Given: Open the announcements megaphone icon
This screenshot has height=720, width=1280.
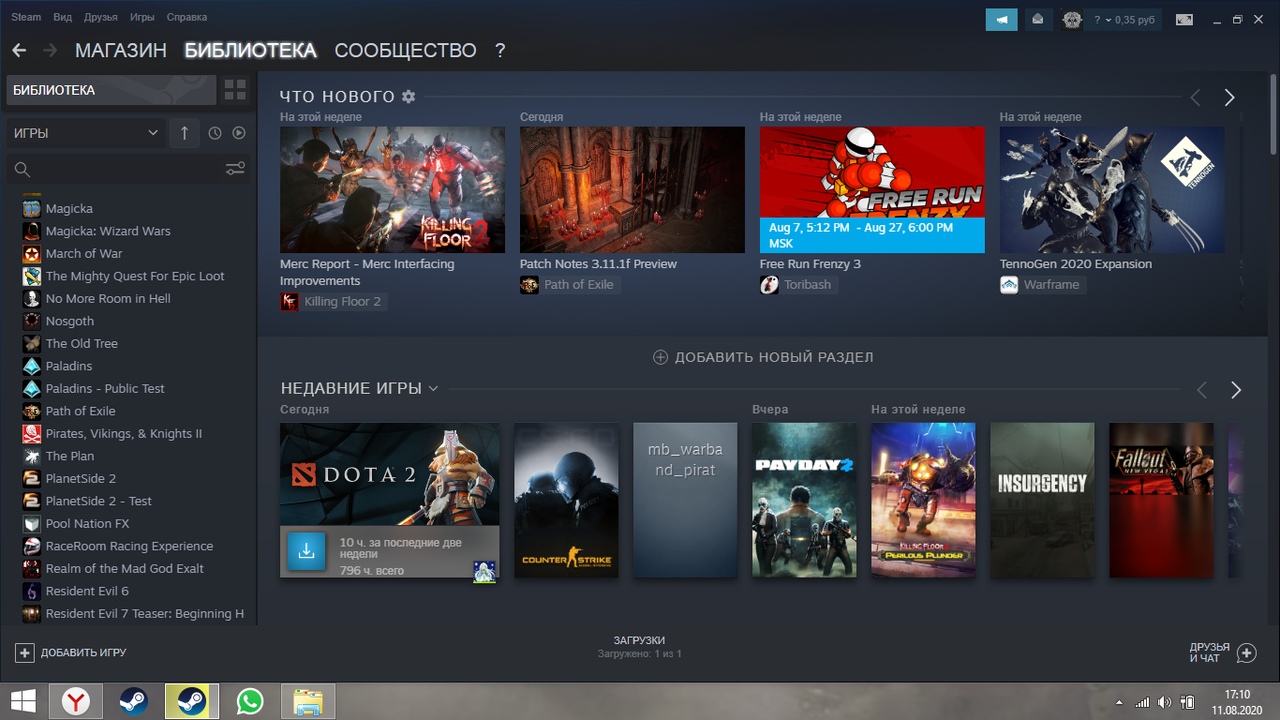Looking at the screenshot, I should (1001, 19).
